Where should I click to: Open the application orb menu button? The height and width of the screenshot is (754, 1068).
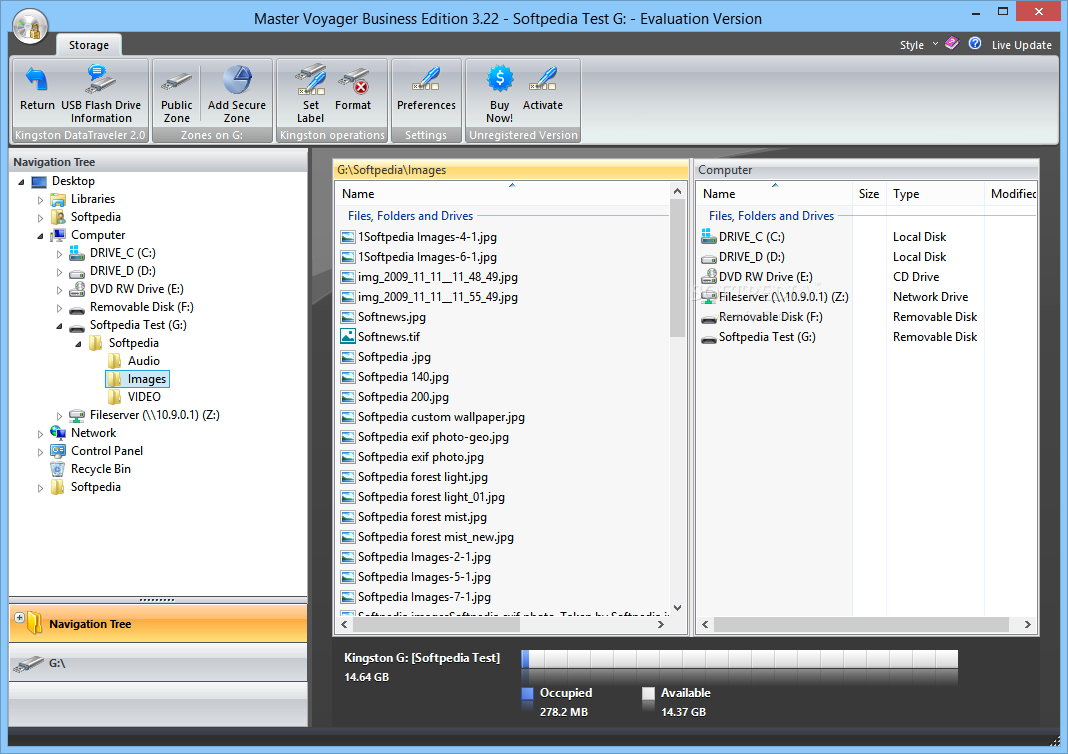[30, 27]
